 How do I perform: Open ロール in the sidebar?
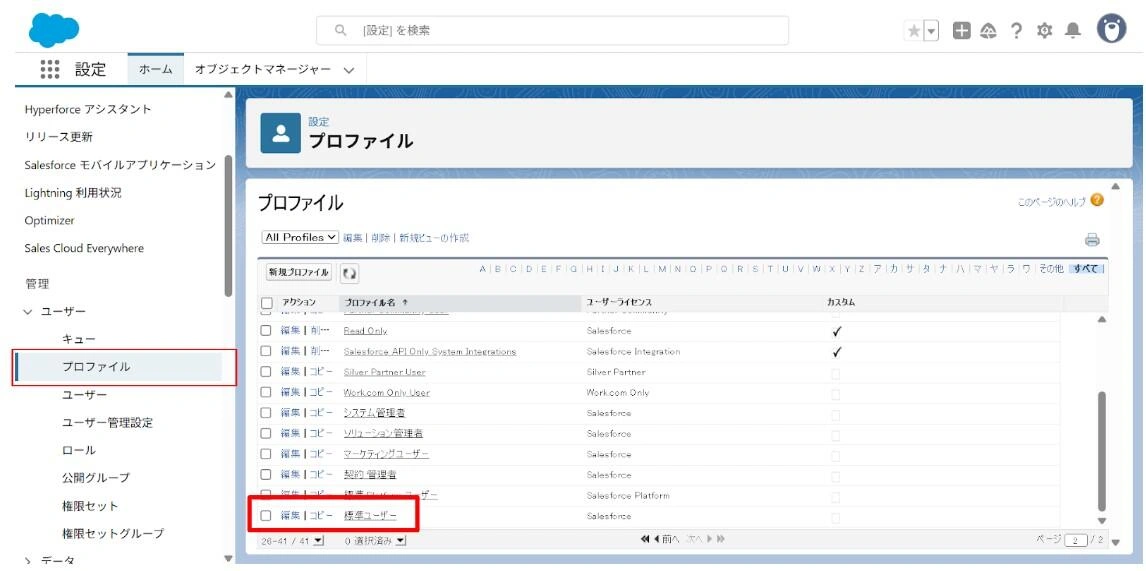[x=79, y=450]
